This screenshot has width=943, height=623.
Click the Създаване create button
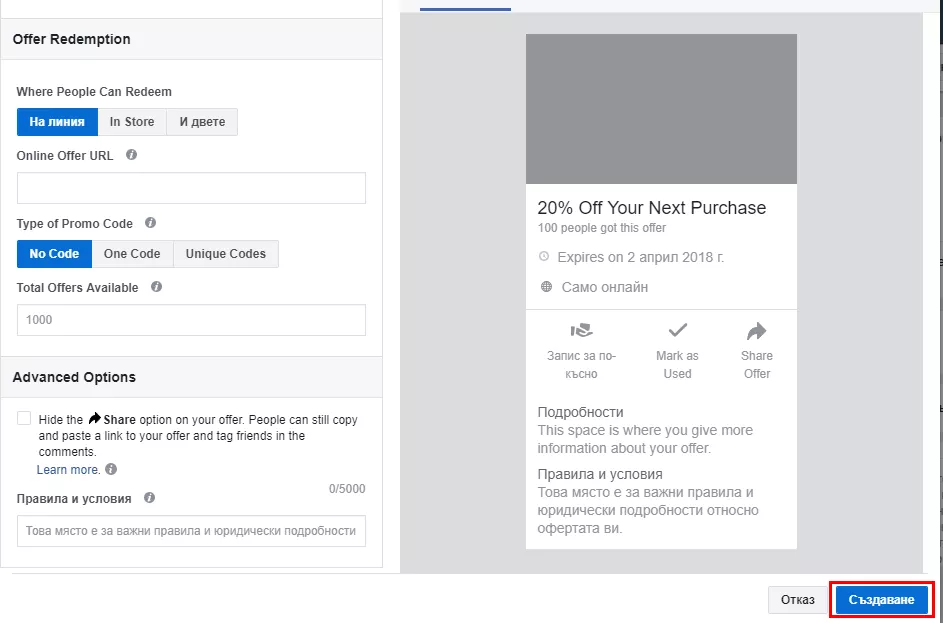(882, 600)
